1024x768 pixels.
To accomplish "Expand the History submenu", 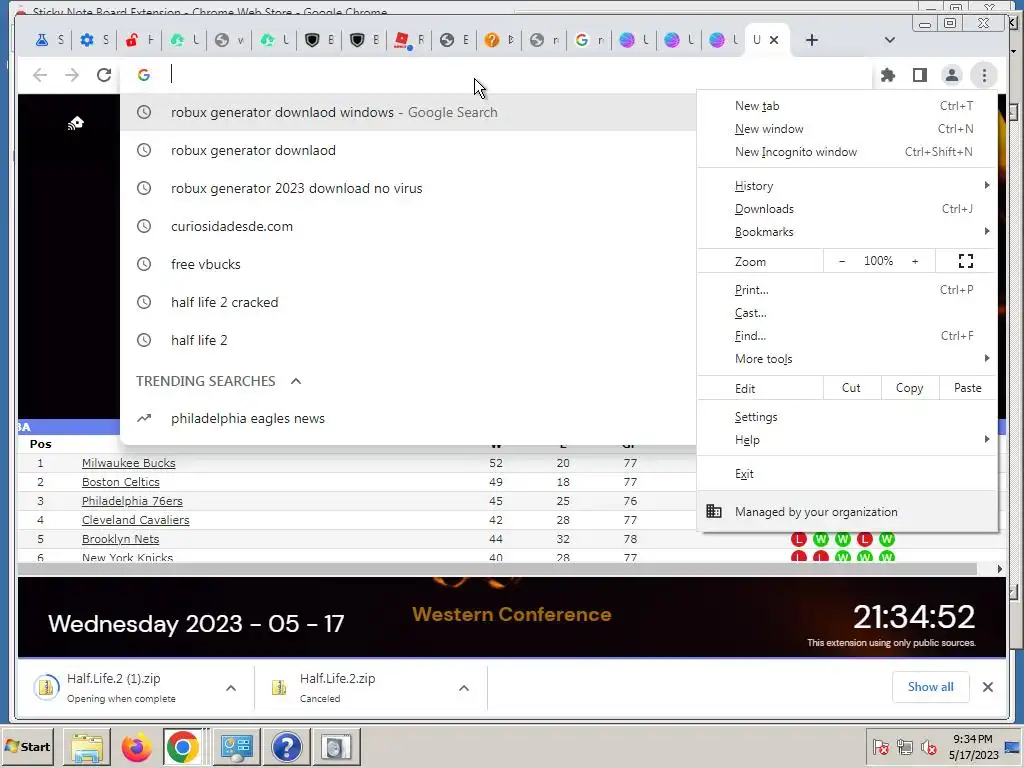I will point(847,186).
